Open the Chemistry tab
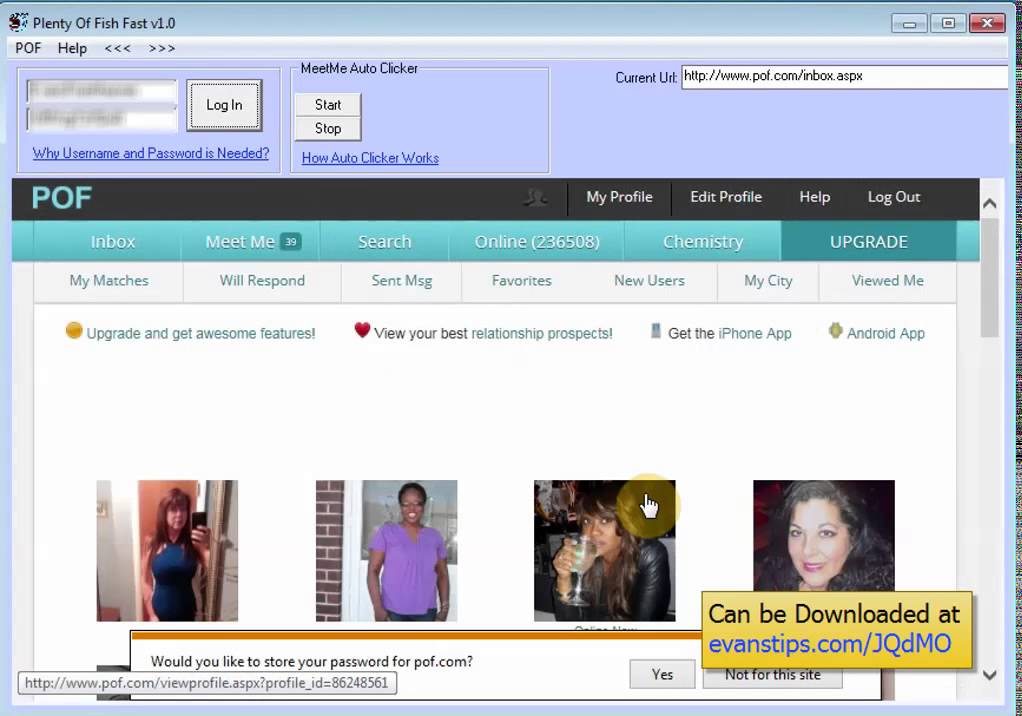1022x716 pixels. click(x=703, y=242)
